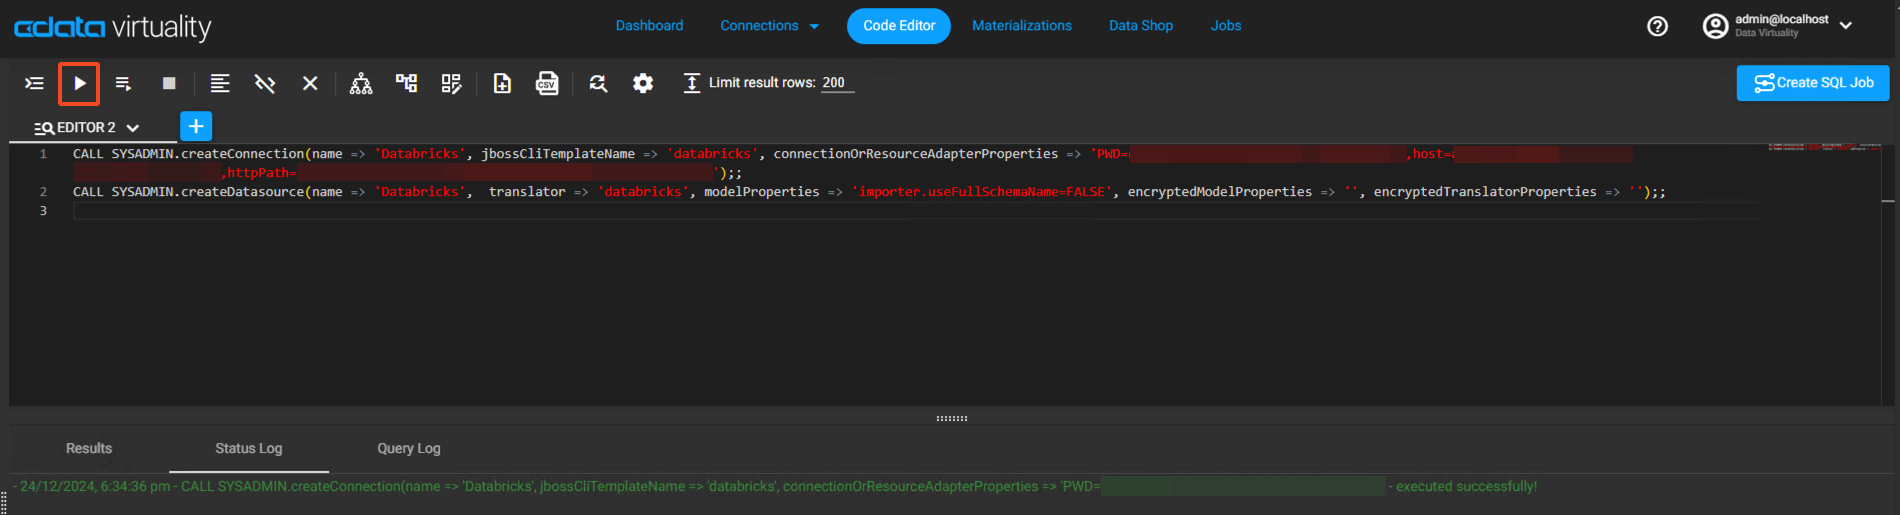Click the new file plus-document icon
1900x515 pixels.
(x=502, y=83)
